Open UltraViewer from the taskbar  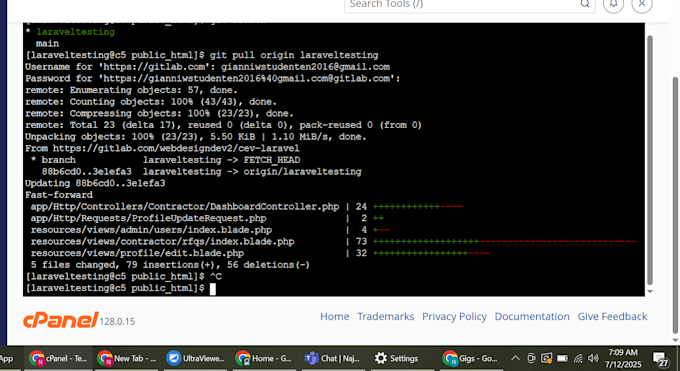point(196,358)
